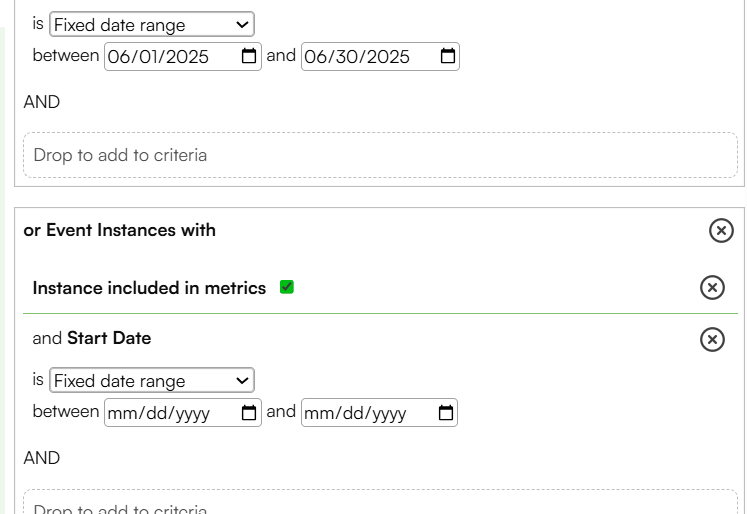Viewport: 747px width, 514px height.
Task: Open calendar icon in empty "between" date field
Action: 249,413
